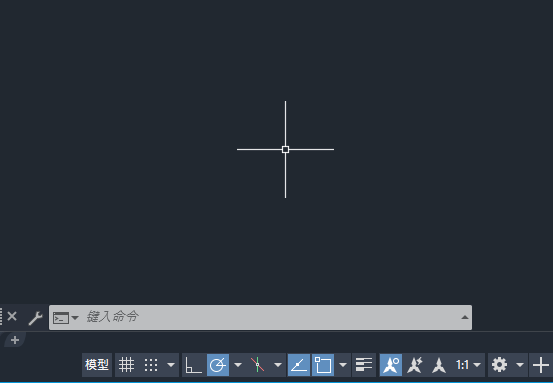Viewport: 553px width, 383px height.
Task: Open isometric drafting plane dropdown
Action: pyautogui.click(x=278, y=365)
